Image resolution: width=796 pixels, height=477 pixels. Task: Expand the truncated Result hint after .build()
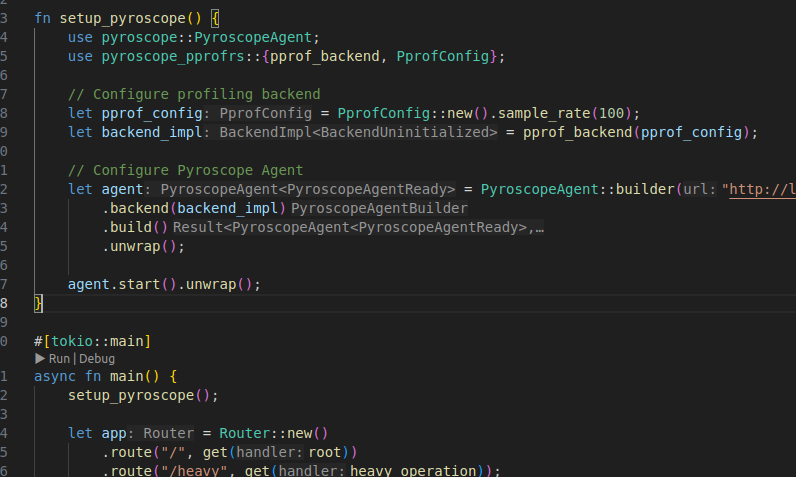[x=360, y=227]
